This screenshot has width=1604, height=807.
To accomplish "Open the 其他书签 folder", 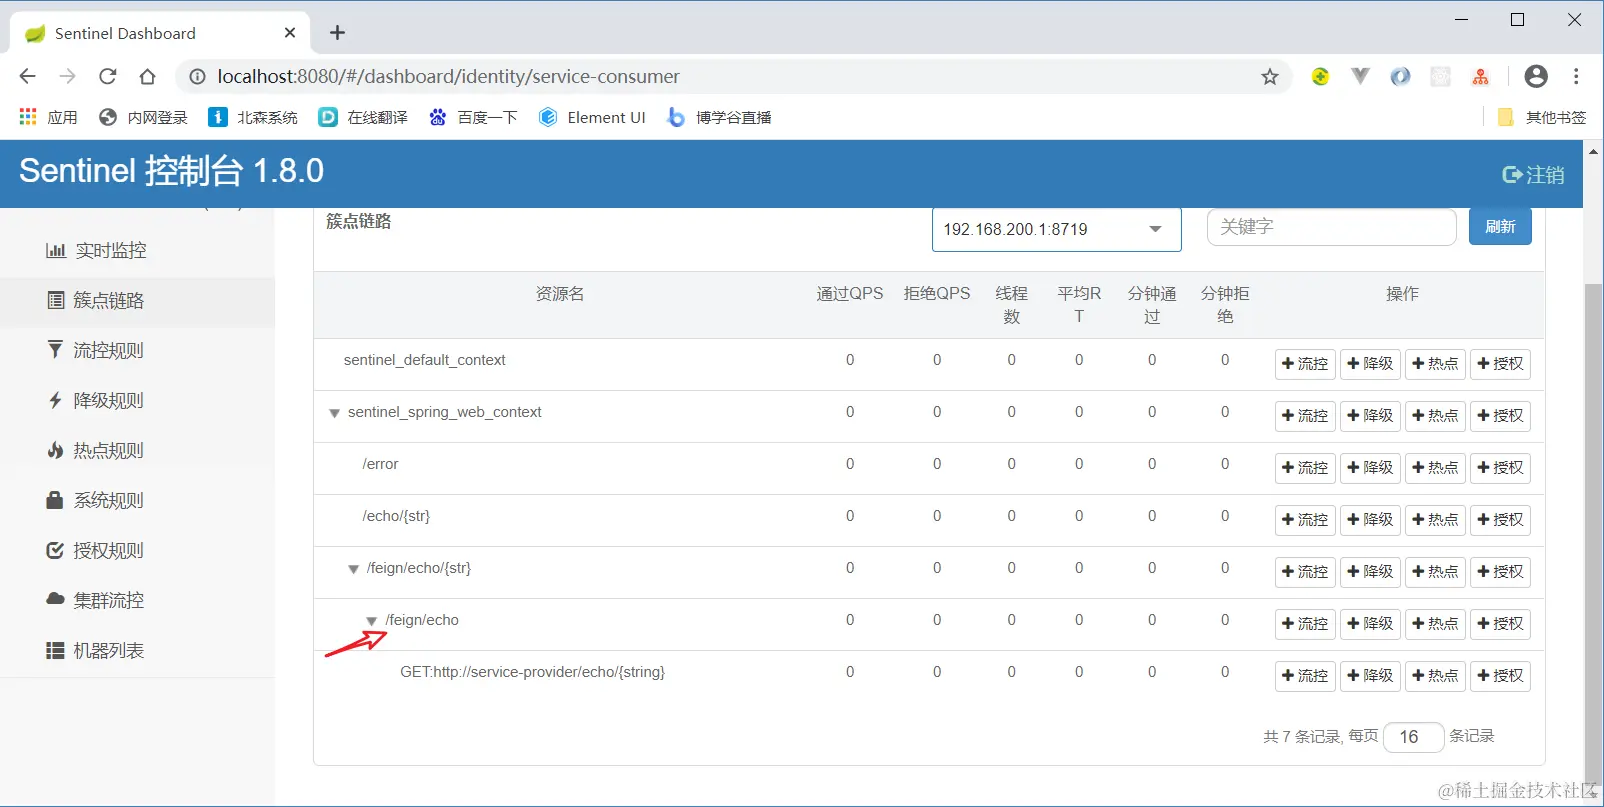I will [x=1541, y=117].
